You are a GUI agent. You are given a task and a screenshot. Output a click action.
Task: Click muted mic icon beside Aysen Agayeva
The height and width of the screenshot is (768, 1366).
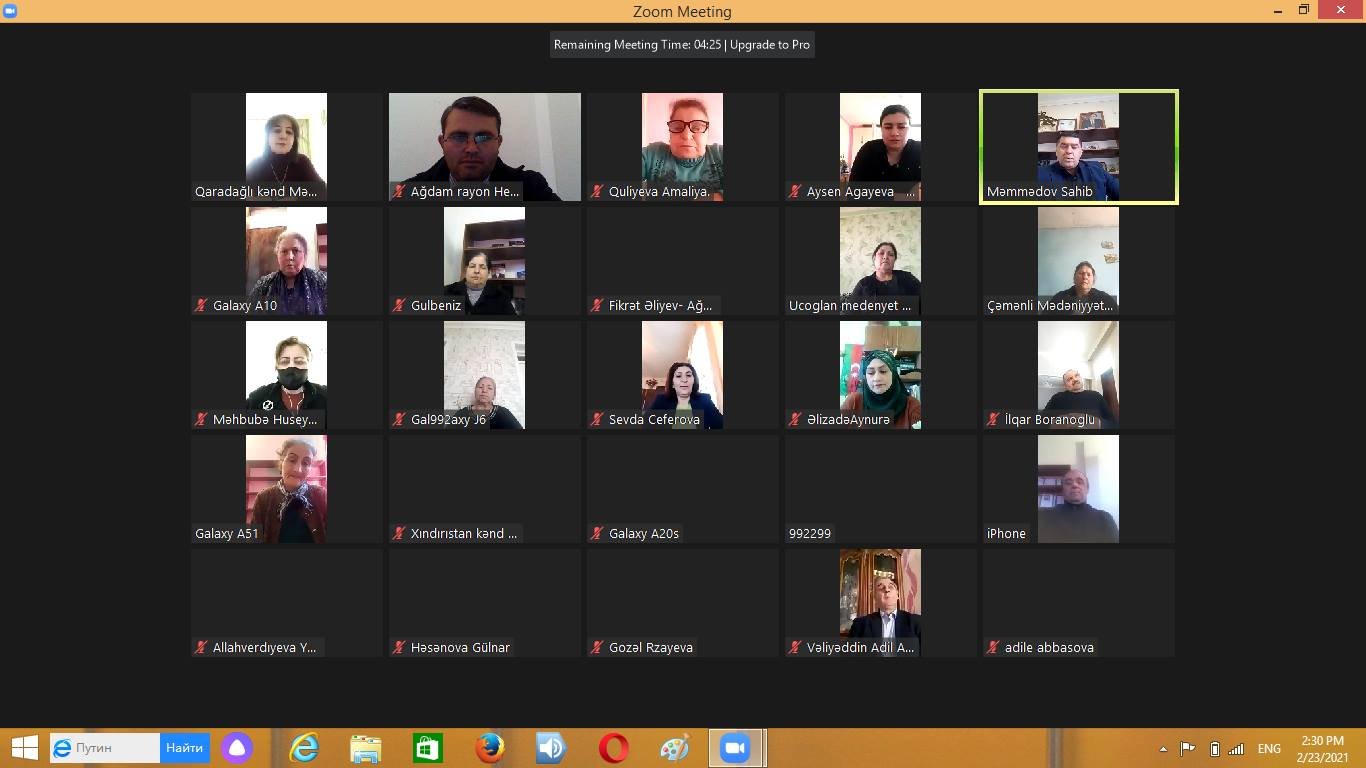click(796, 192)
